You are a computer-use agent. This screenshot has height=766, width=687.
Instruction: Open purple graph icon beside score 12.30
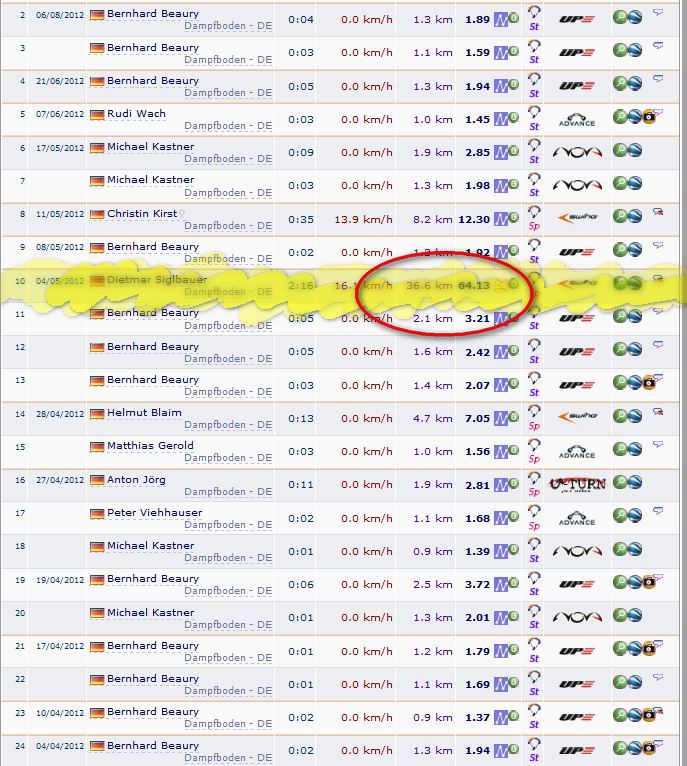(x=501, y=219)
